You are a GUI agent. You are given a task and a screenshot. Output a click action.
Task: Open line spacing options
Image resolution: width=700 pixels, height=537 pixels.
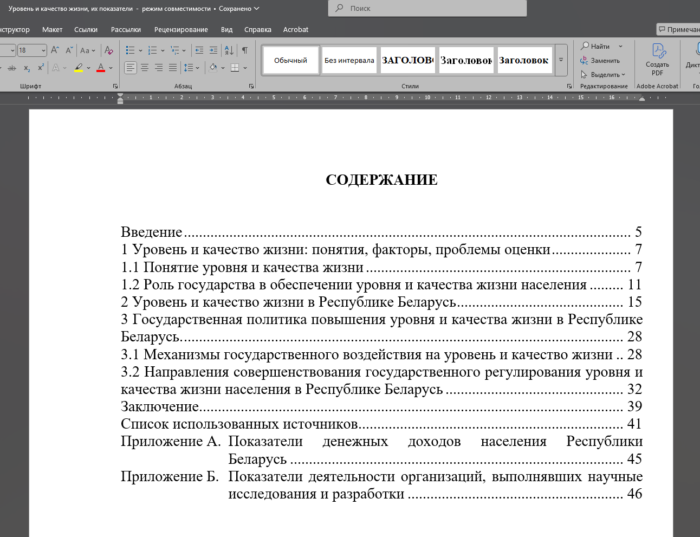(x=191, y=68)
